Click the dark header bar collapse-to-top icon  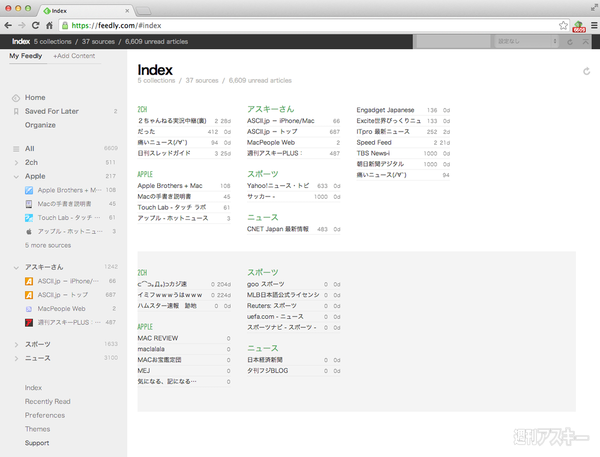[585, 42]
